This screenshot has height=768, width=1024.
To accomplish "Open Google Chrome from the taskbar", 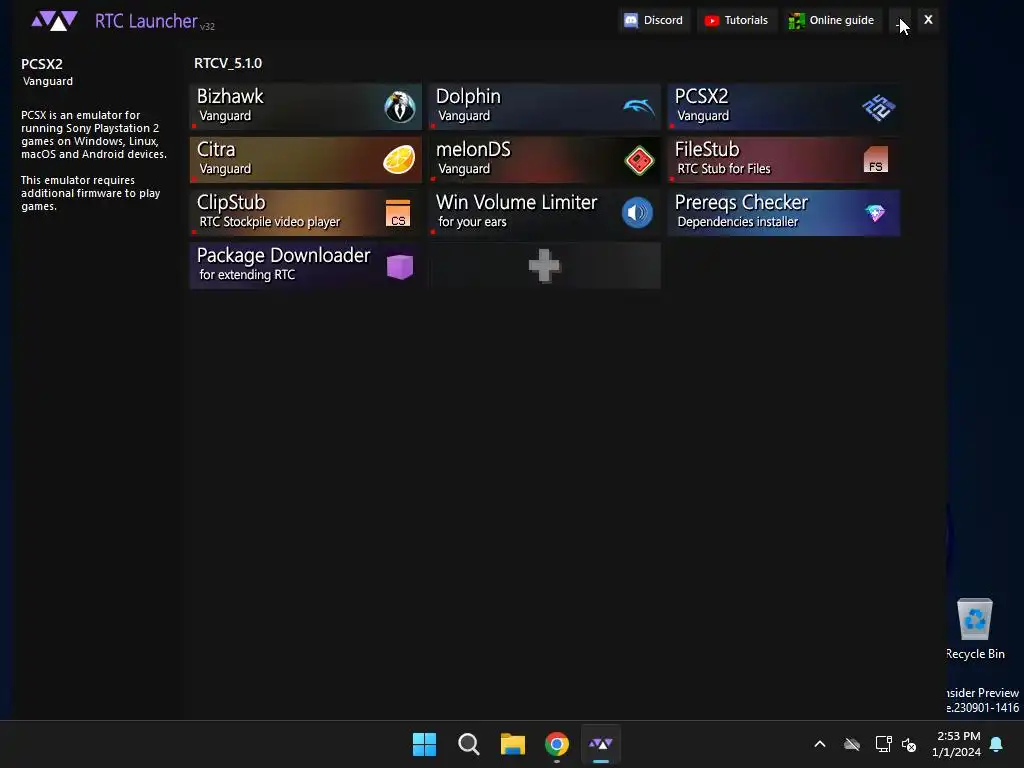I will (557, 744).
